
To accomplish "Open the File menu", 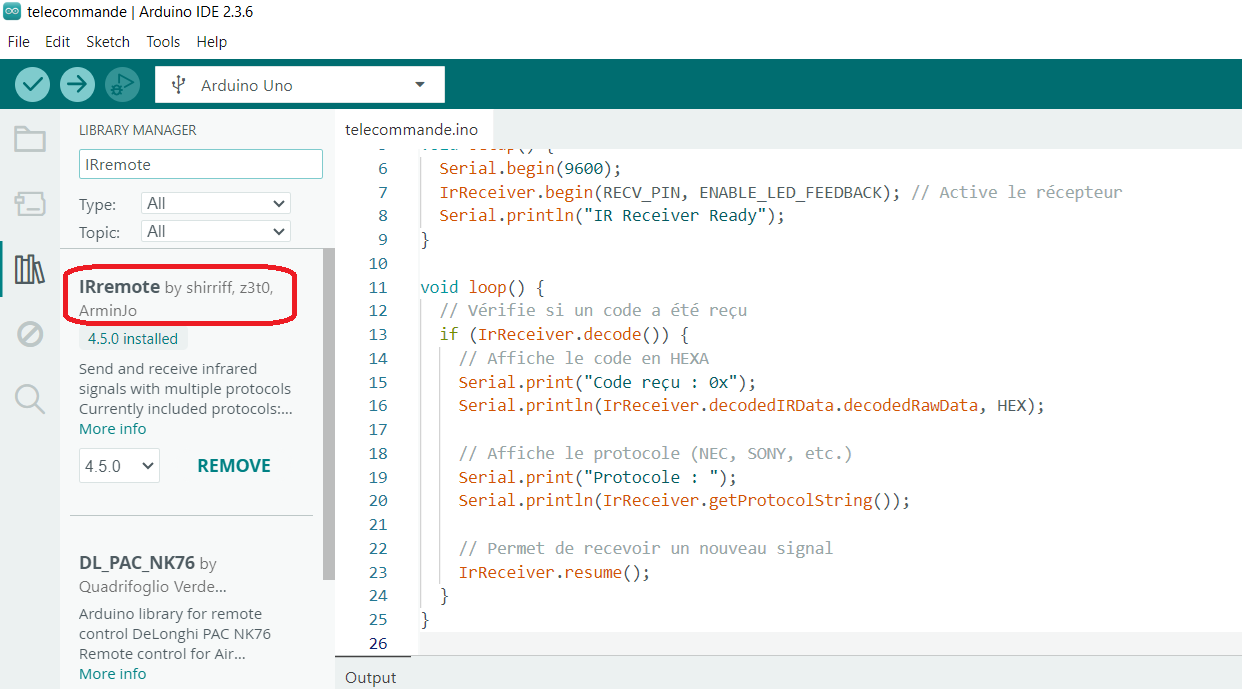I will (19, 42).
